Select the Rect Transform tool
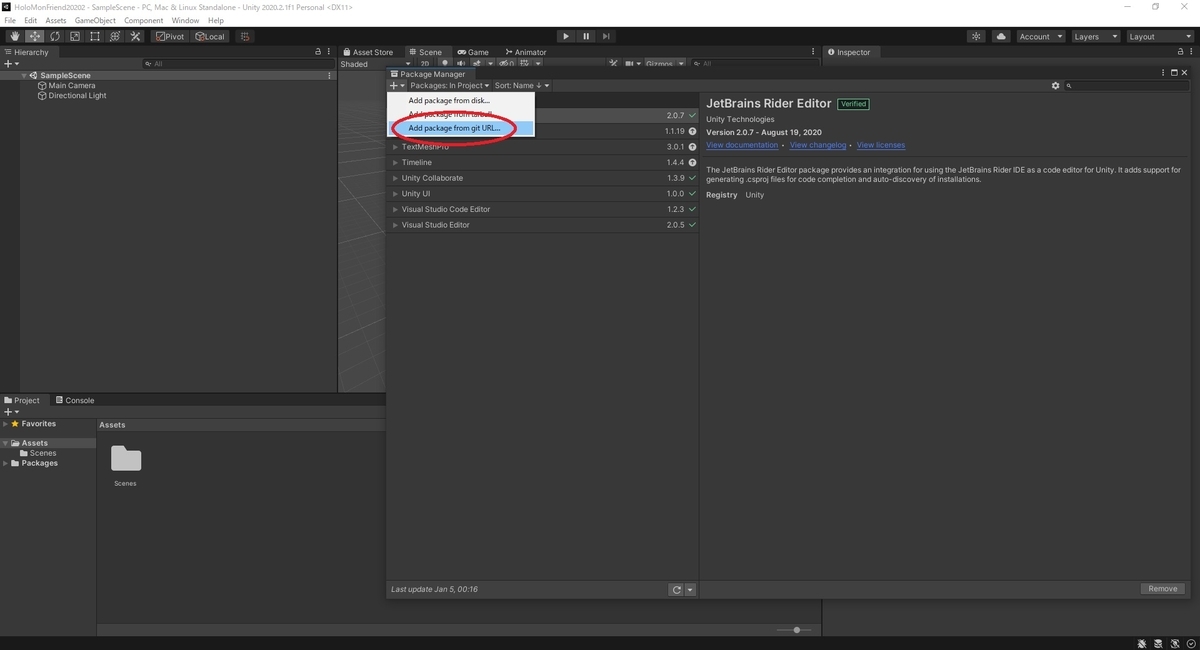The height and width of the screenshot is (650, 1200). (x=95, y=36)
